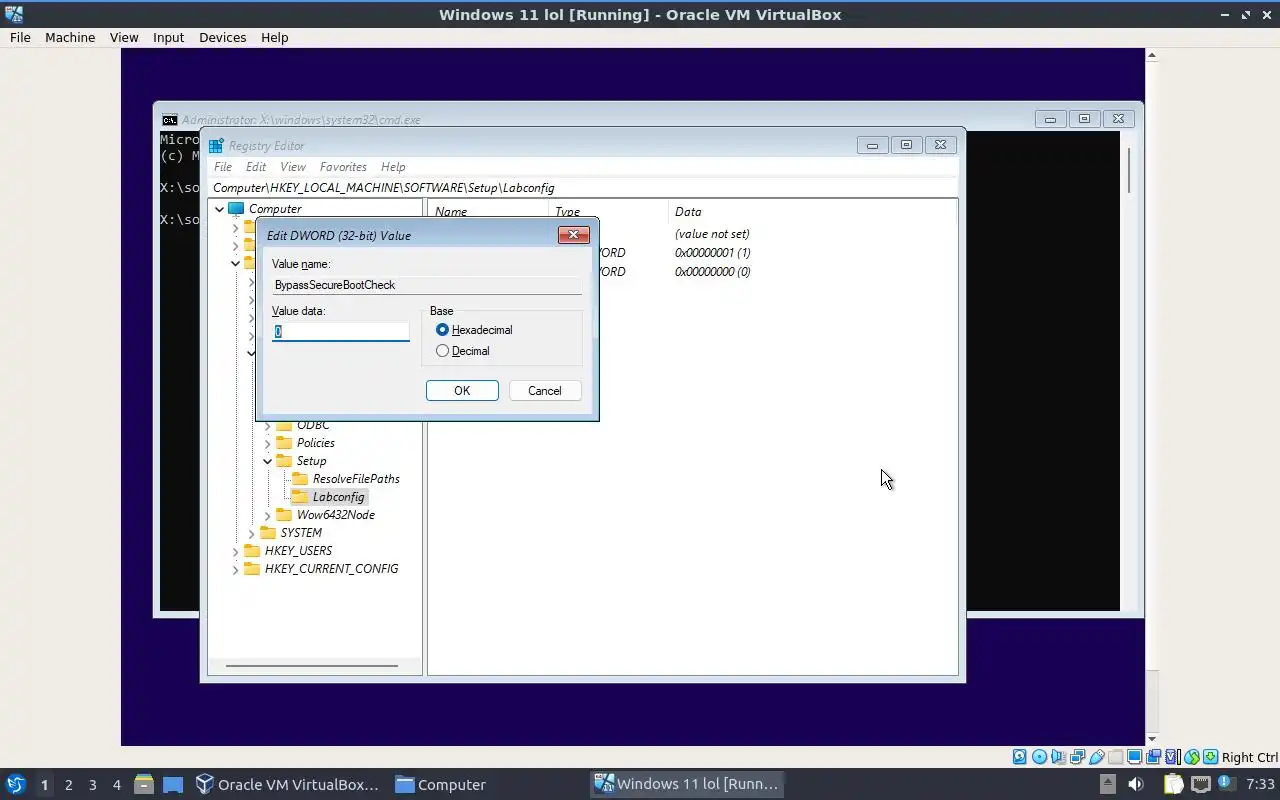Click the HKEY_USERS folder icon
The width and height of the screenshot is (1280, 800).
tap(252, 550)
